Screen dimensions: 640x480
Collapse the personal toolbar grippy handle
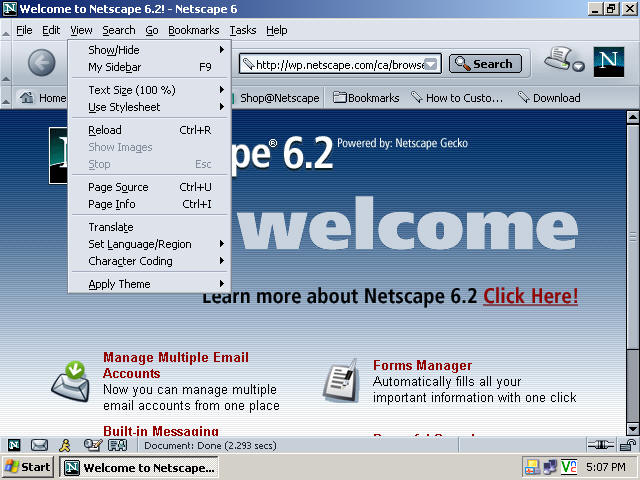pyautogui.click(x=6, y=98)
